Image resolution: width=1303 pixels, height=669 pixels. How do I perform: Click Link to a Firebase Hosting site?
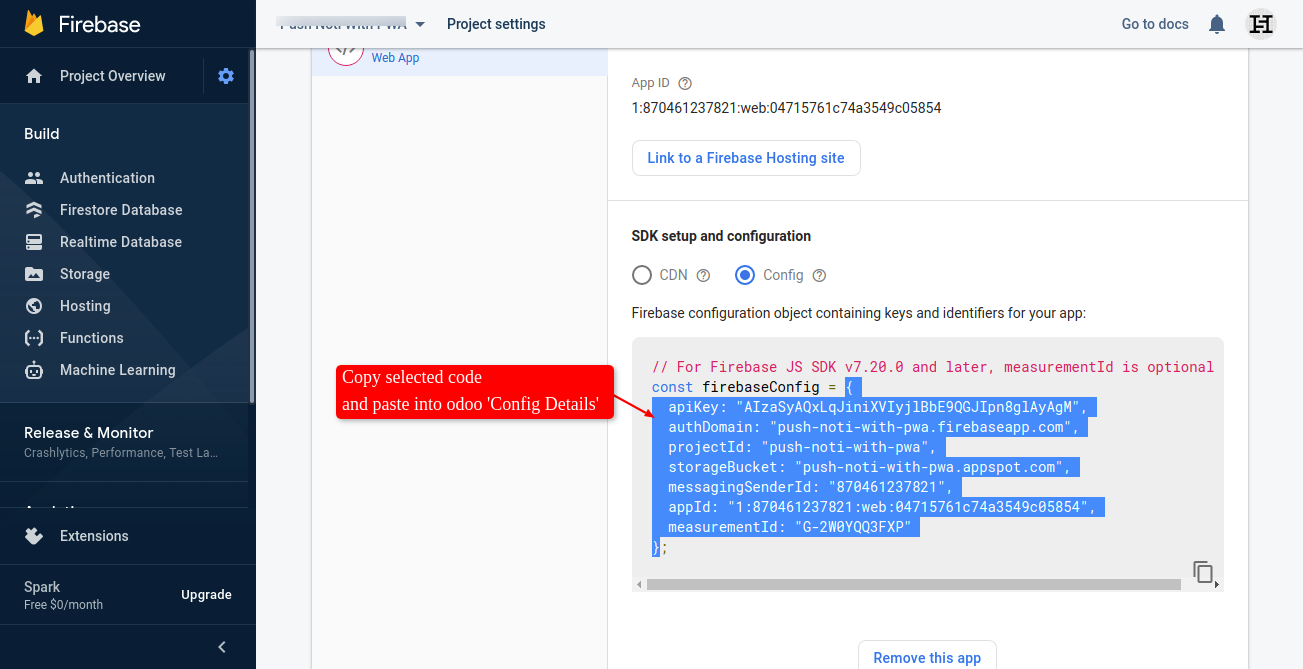746,158
